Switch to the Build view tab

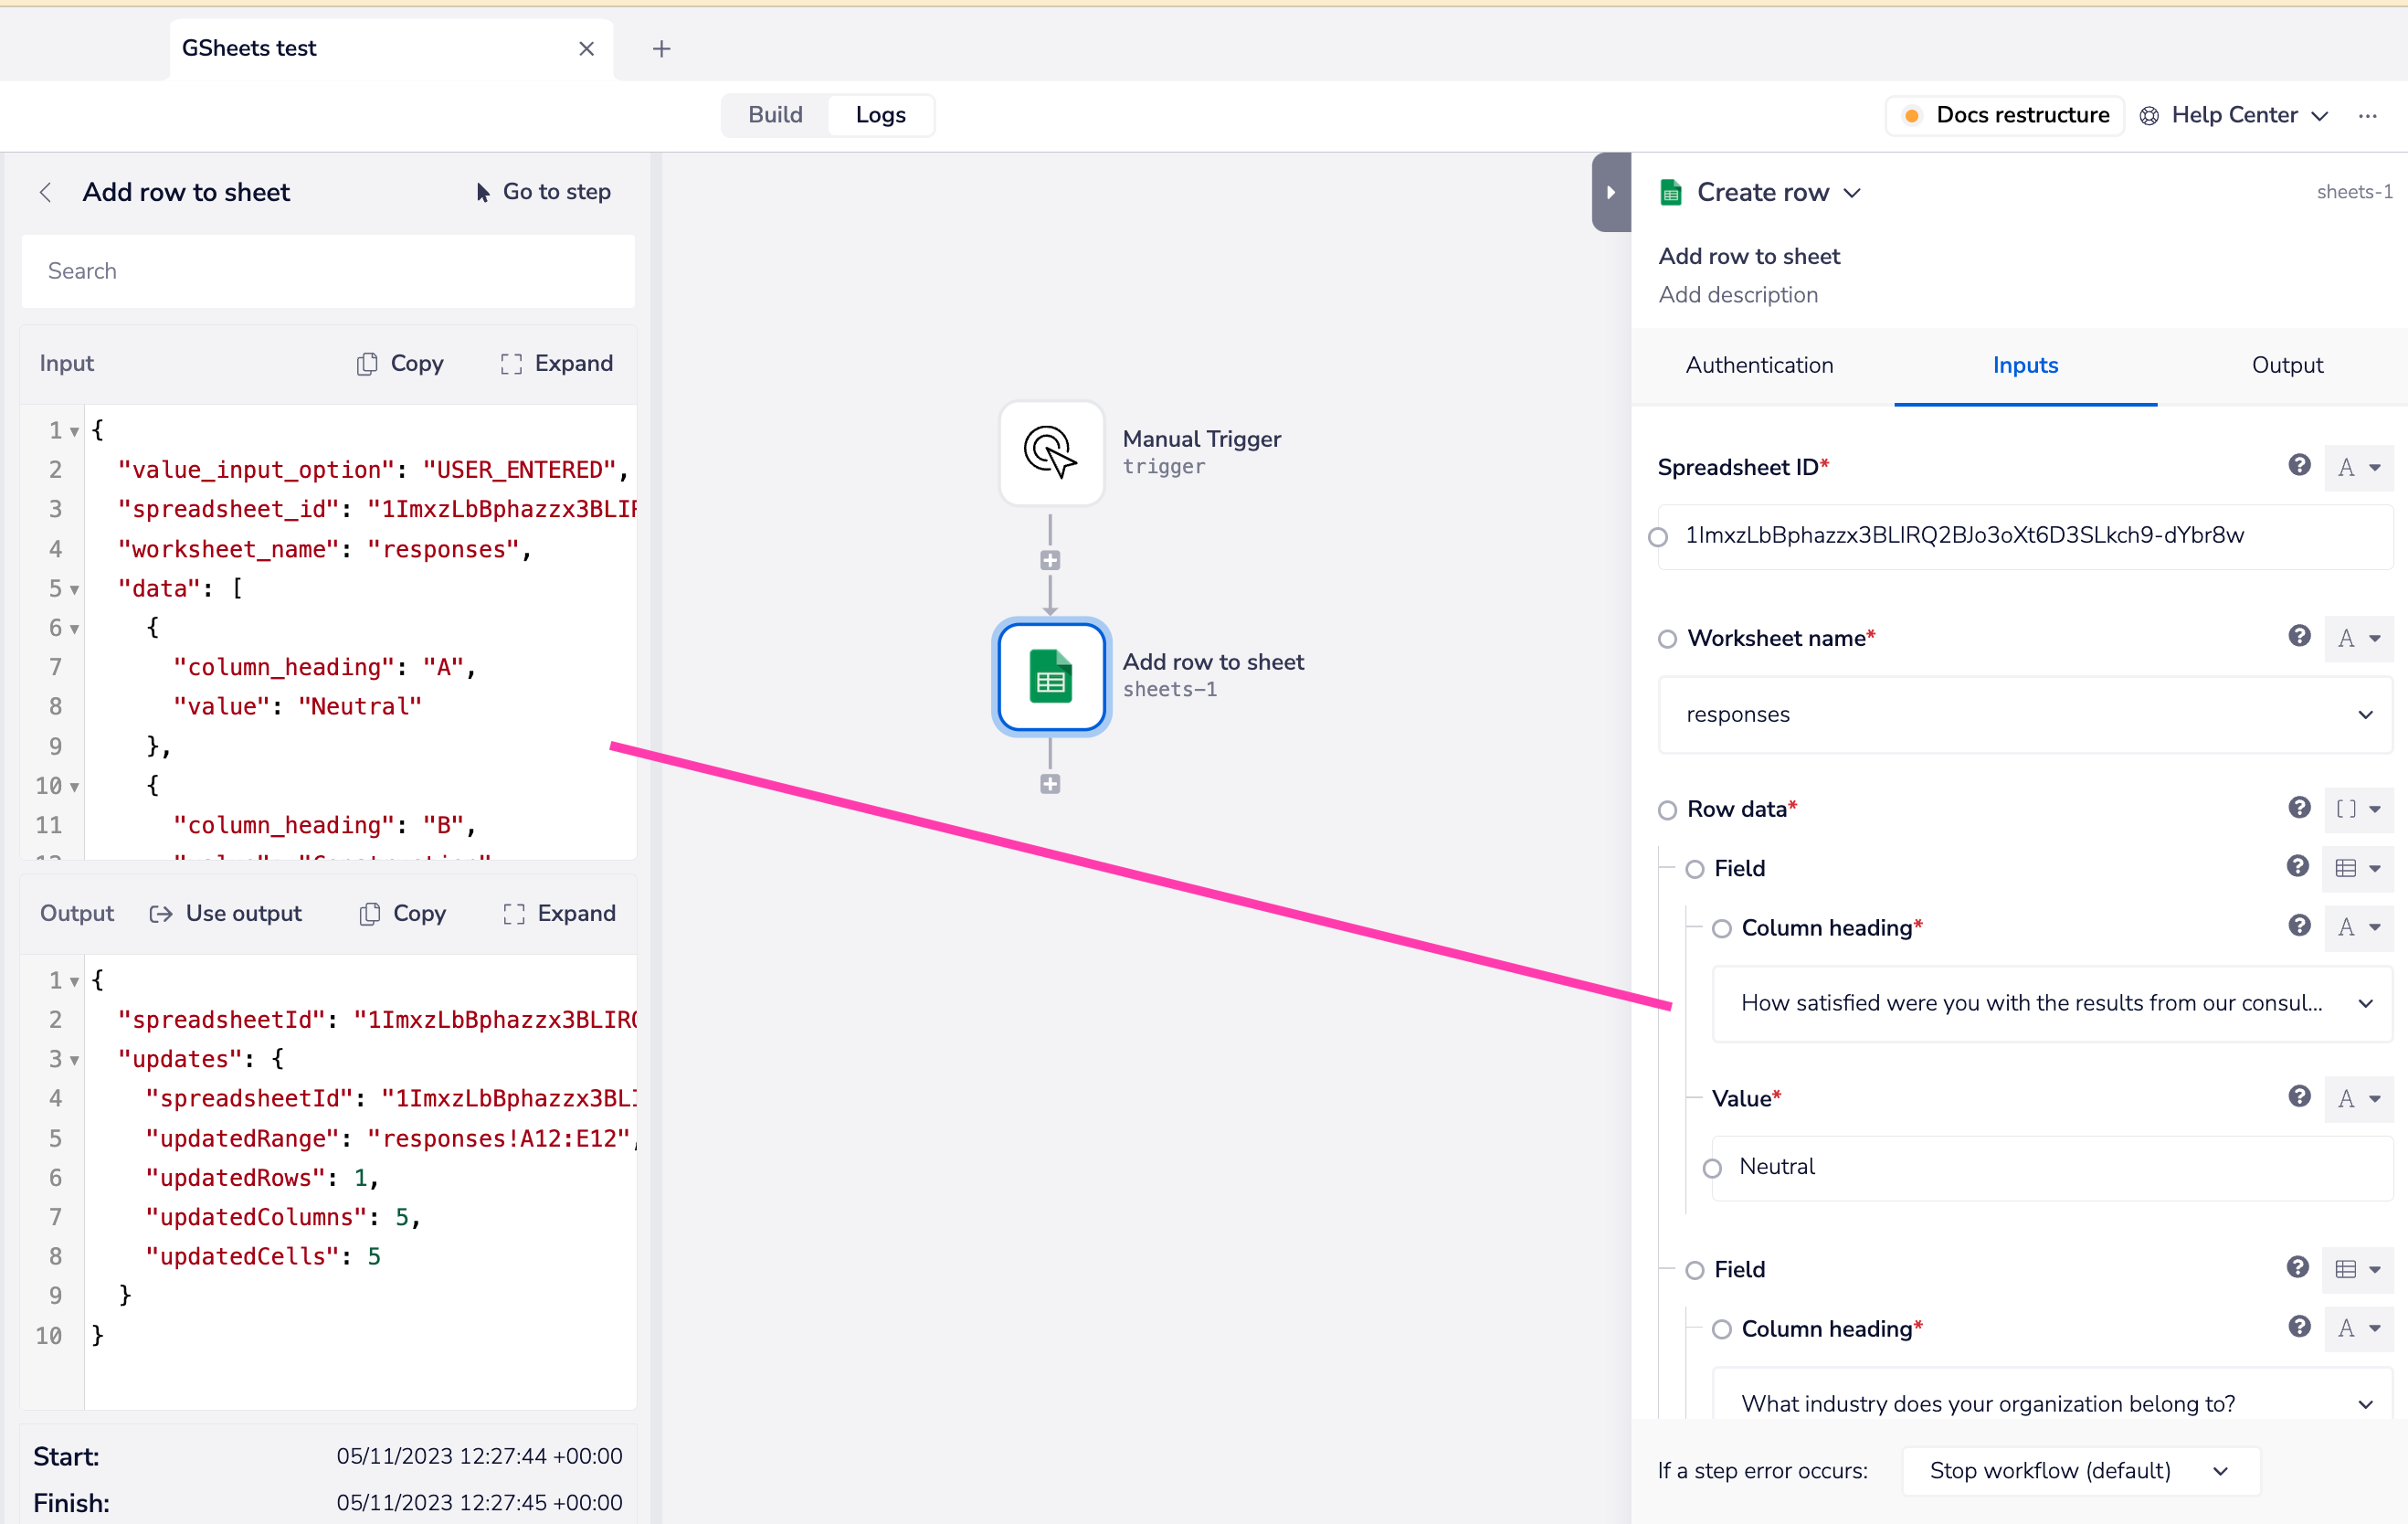pyautogui.click(x=775, y=115)
